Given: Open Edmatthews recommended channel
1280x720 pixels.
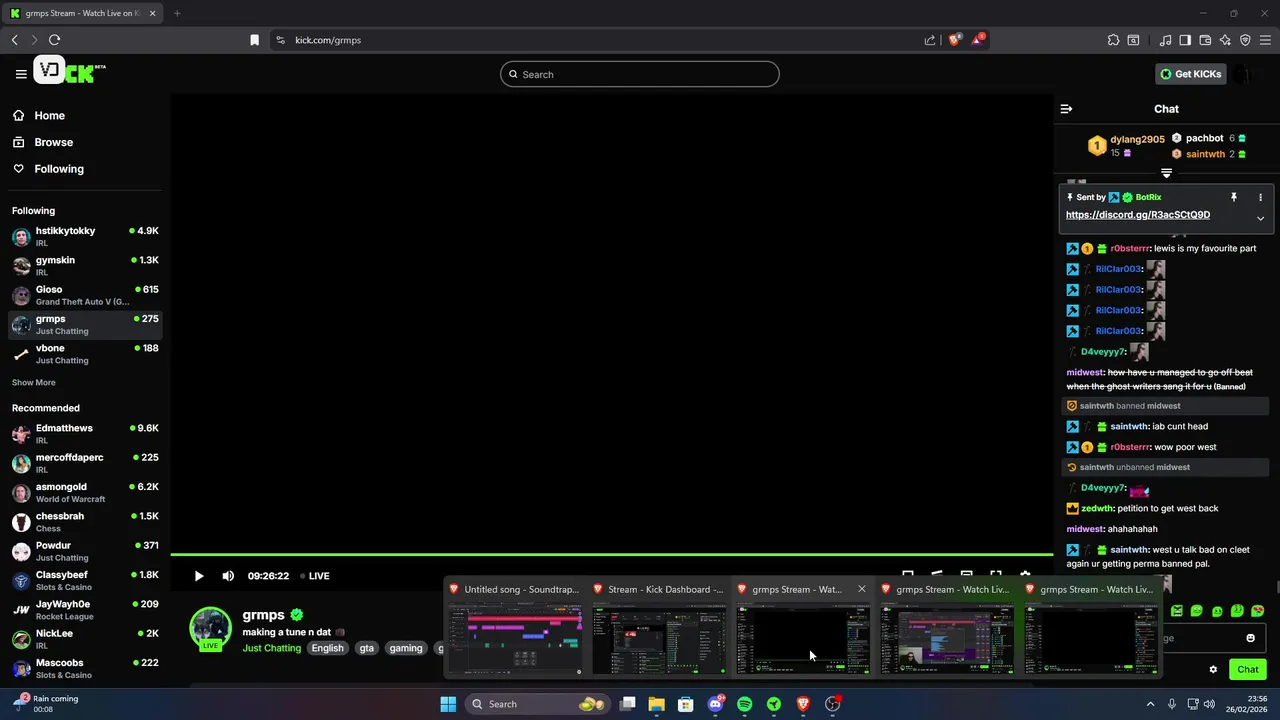Looking at the screenshot, I should point(85,433).
